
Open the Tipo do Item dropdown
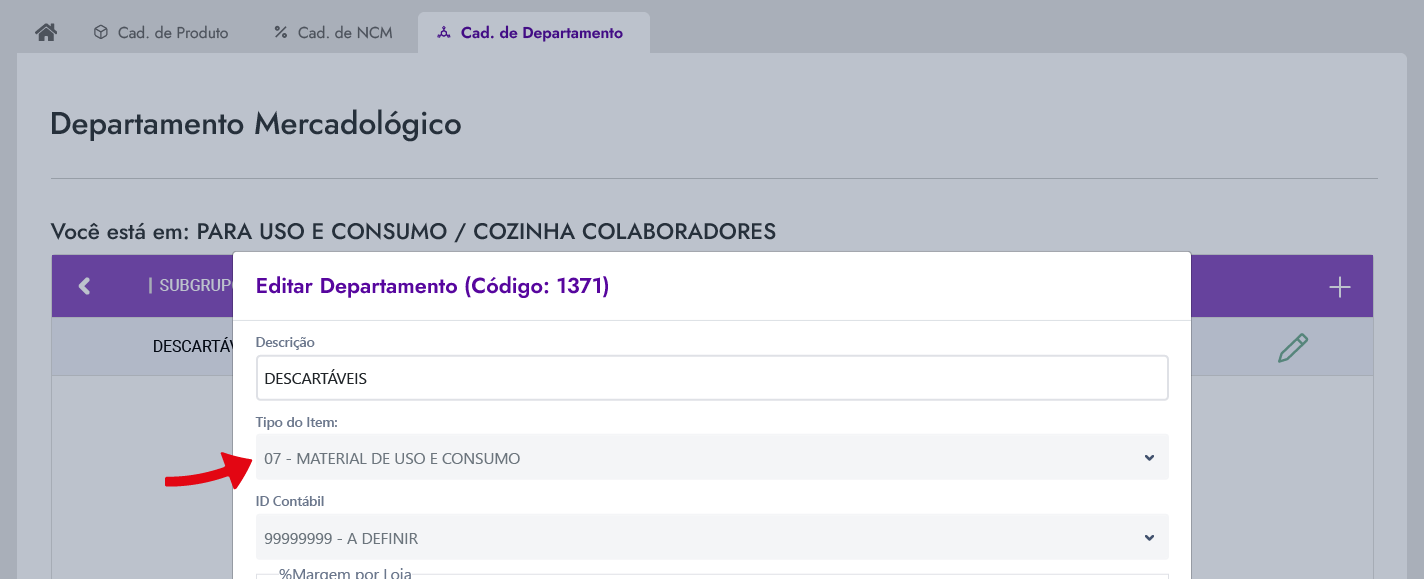[x=712, y=458]
